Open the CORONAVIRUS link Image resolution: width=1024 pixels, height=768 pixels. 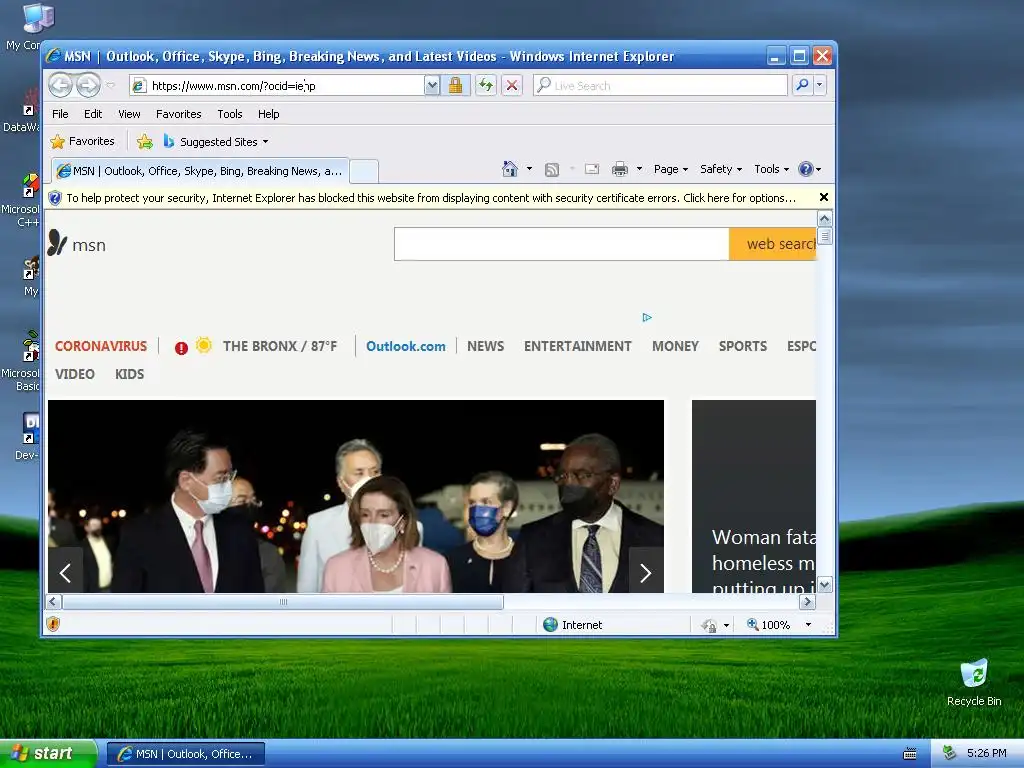[x=101, y=346]
